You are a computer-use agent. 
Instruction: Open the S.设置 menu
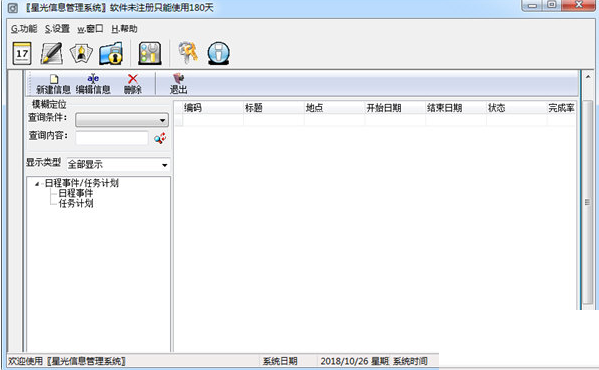click(57, 29)
